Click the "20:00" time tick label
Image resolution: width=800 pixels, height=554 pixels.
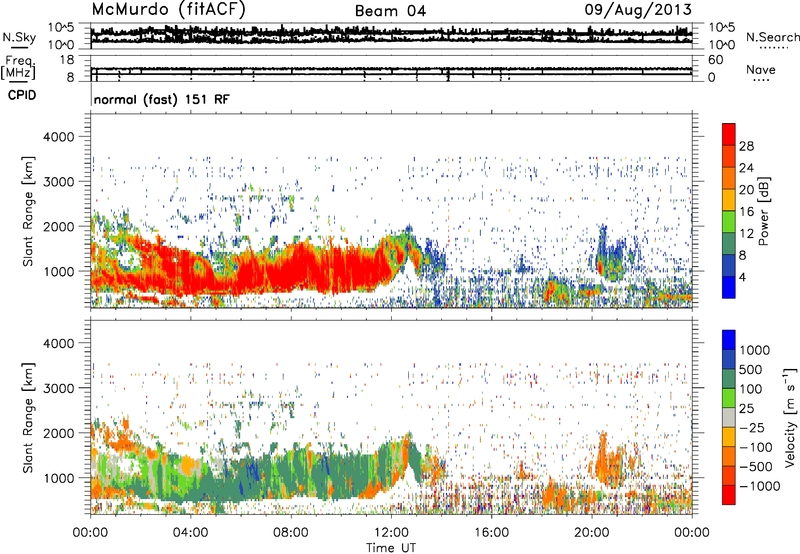point(592,533)
